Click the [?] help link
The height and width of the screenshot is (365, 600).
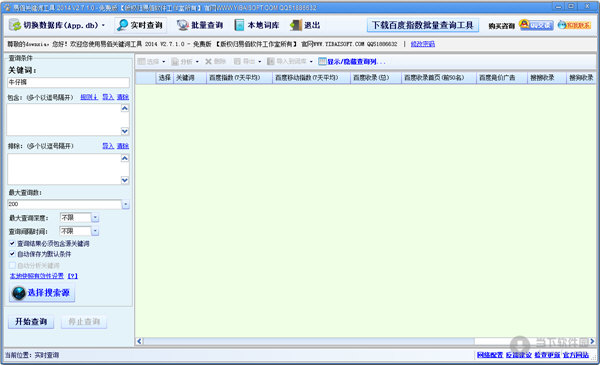click(x=73, y=276)
